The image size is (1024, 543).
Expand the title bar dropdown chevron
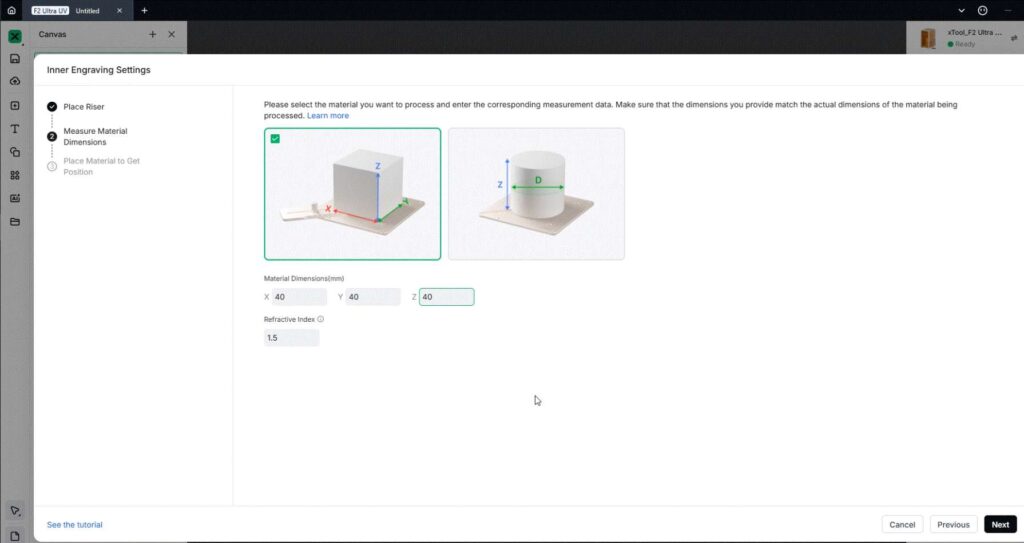(x=962, y=10)
